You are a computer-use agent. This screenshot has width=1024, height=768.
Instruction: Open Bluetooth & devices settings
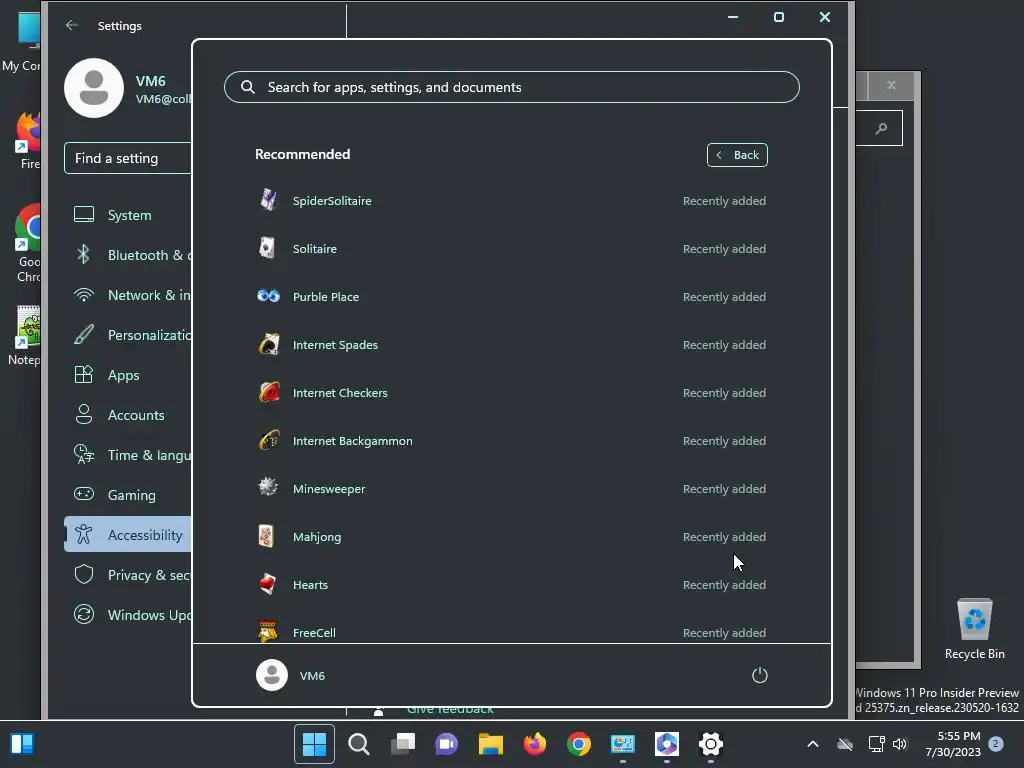(128, 255)
